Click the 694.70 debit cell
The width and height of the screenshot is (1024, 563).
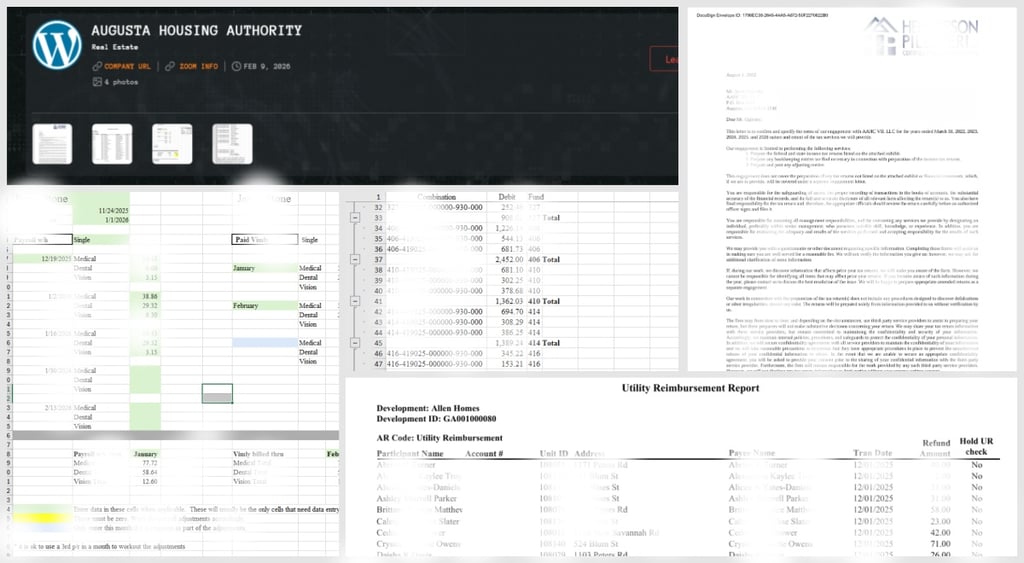tap(509, 312)
